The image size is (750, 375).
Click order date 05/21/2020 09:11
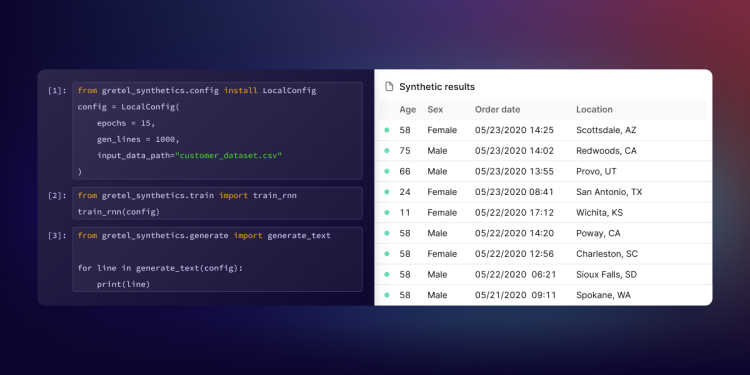pyautogui.click(x=515, y=295)
